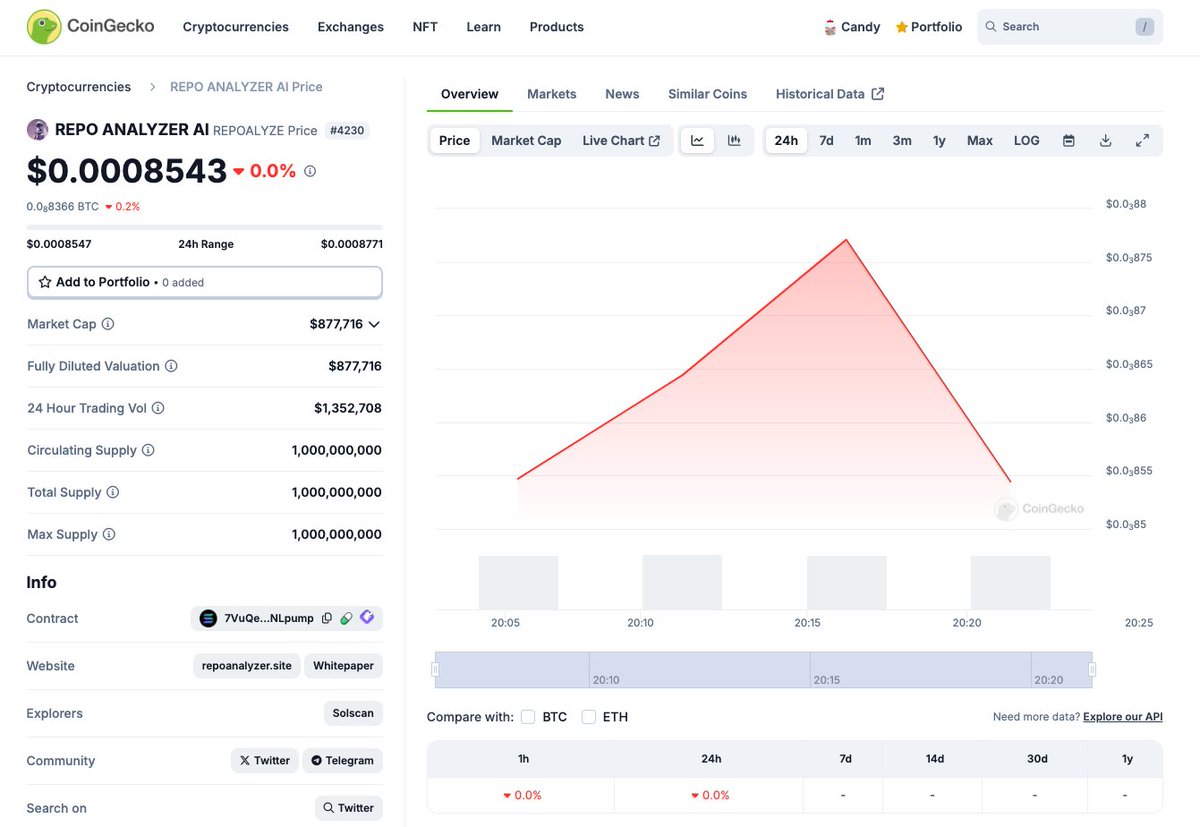
Task: Open the Telegram community link
Action: coord(342,761)
